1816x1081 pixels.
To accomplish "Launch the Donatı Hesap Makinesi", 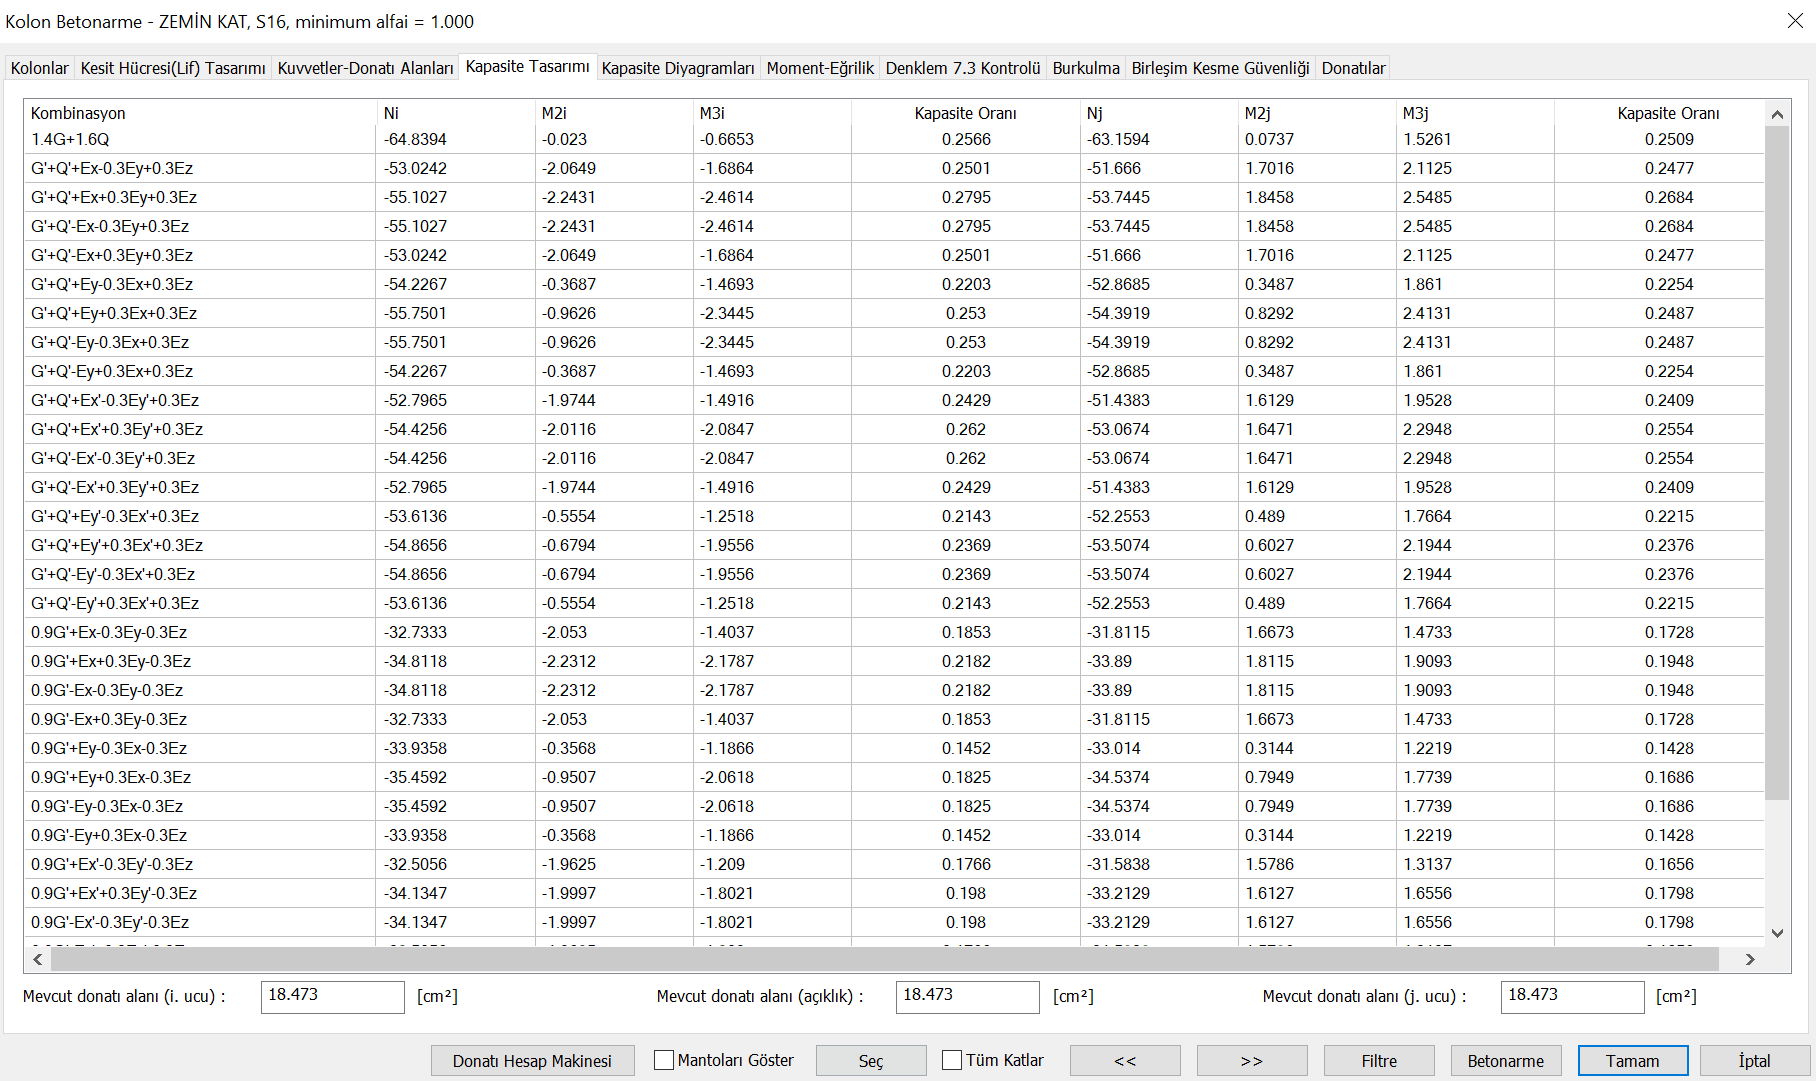I will pyautogui.click(x=532, y=1060).
